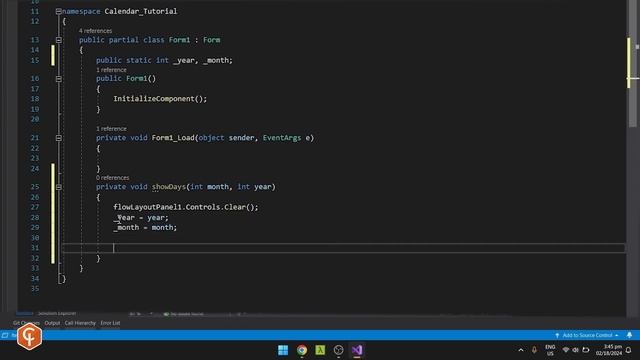Click the '_month = month;' statement
The image size is (640, 360).
click(145, 228)
